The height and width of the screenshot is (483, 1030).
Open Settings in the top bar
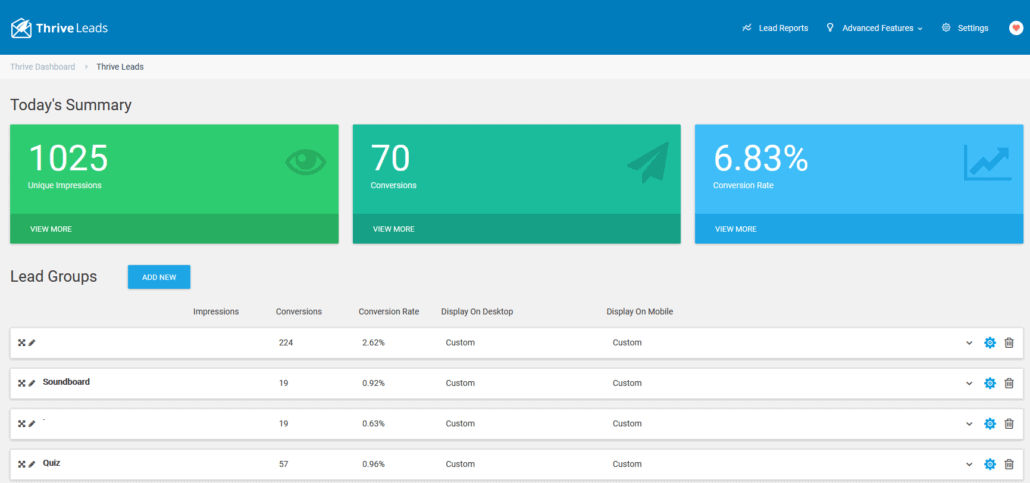pyautogui.click(x=965, y=28)
